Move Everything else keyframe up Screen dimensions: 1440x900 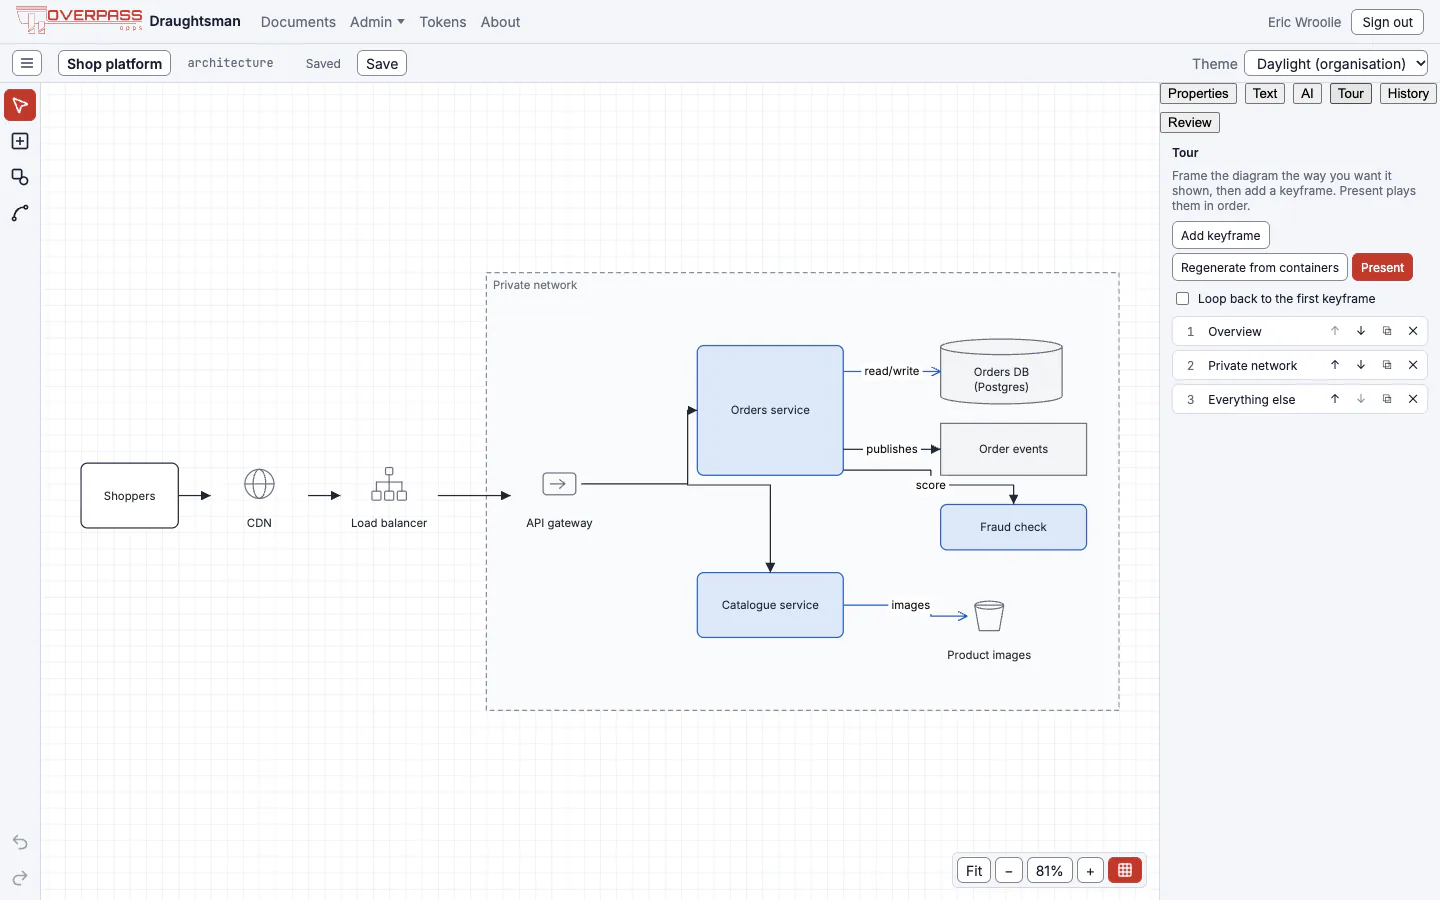pyautogui.click(x=1335, y=399)
